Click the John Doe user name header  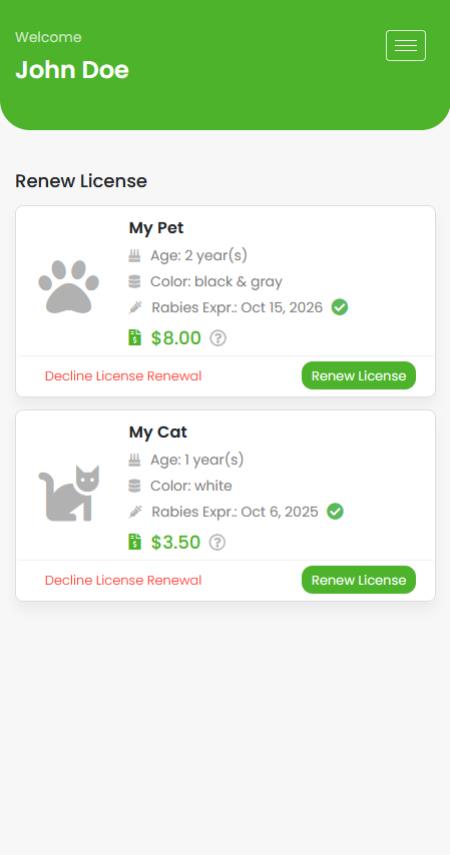coord(72,70)
